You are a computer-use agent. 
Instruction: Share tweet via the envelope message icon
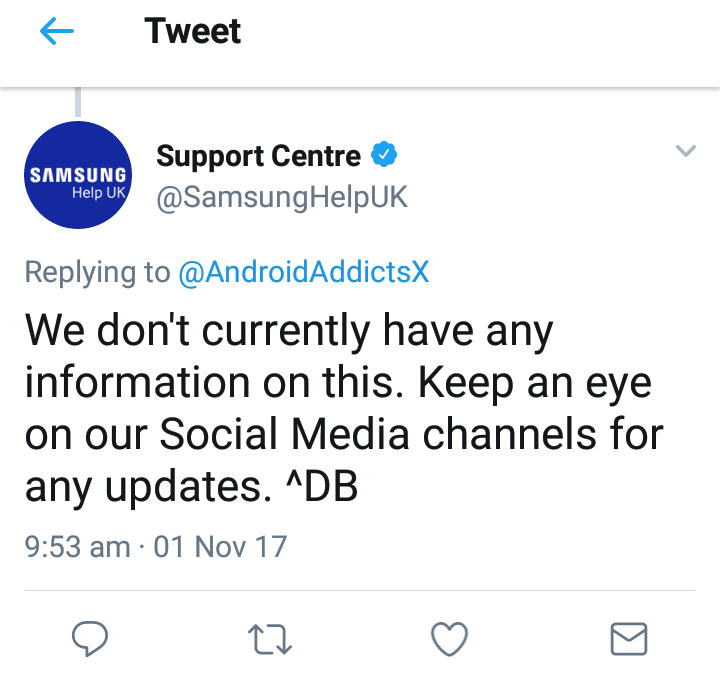(629, 639)
